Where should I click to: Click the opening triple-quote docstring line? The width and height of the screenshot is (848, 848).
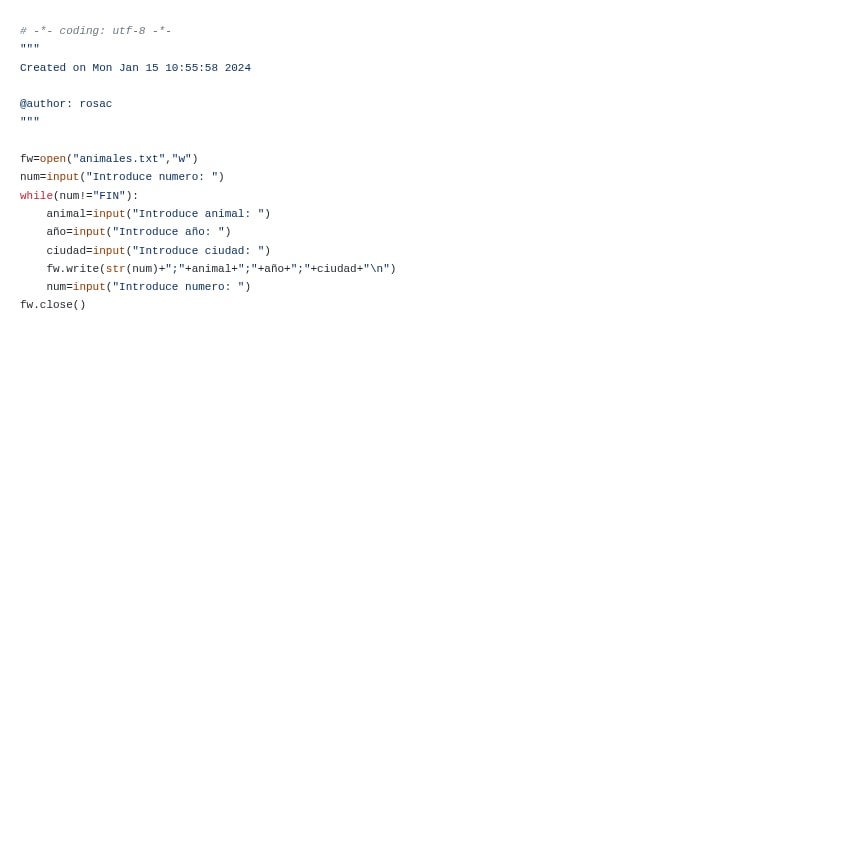[30, 48]
